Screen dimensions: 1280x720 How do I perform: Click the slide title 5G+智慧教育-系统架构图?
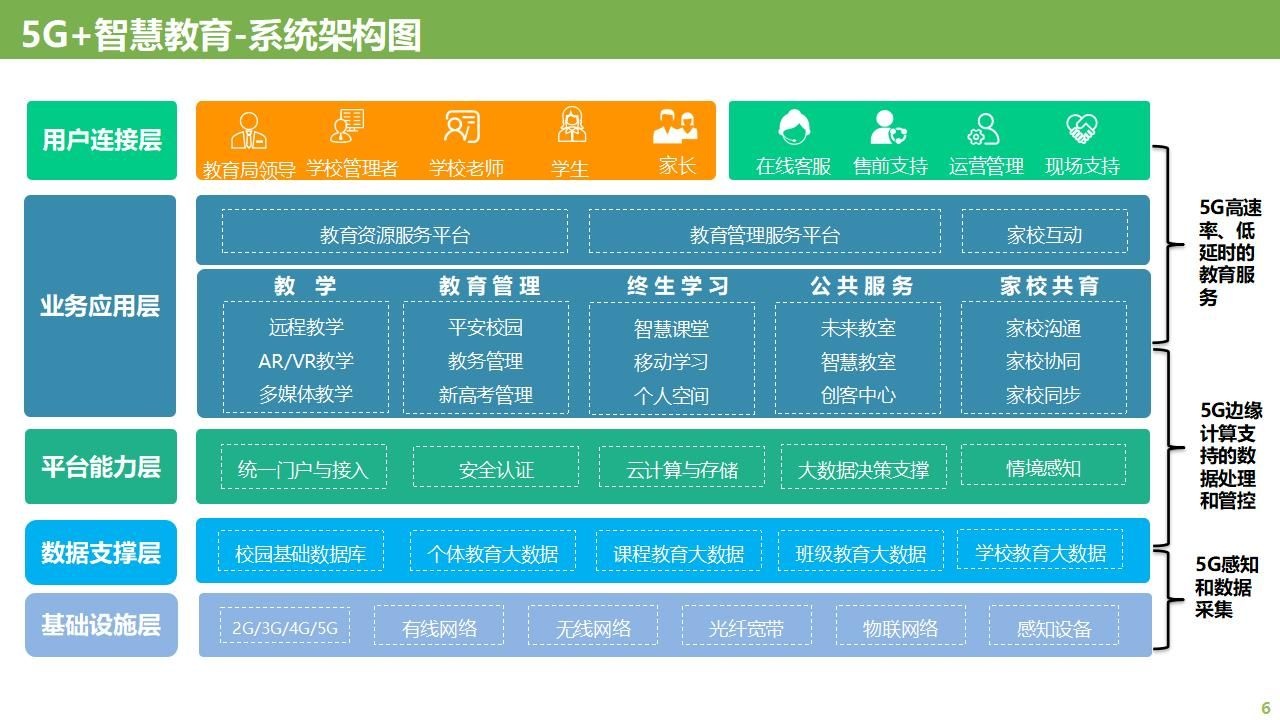pyautogui.click(x=221, y=34)
